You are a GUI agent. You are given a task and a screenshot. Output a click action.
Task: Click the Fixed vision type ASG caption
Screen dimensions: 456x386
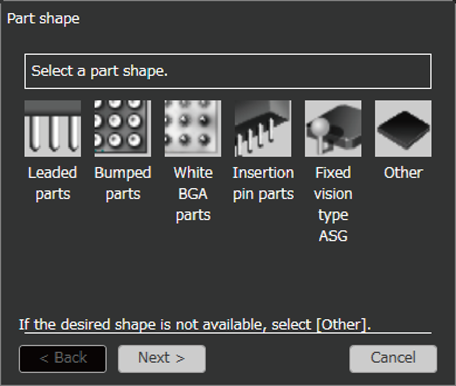pos(333,204)
